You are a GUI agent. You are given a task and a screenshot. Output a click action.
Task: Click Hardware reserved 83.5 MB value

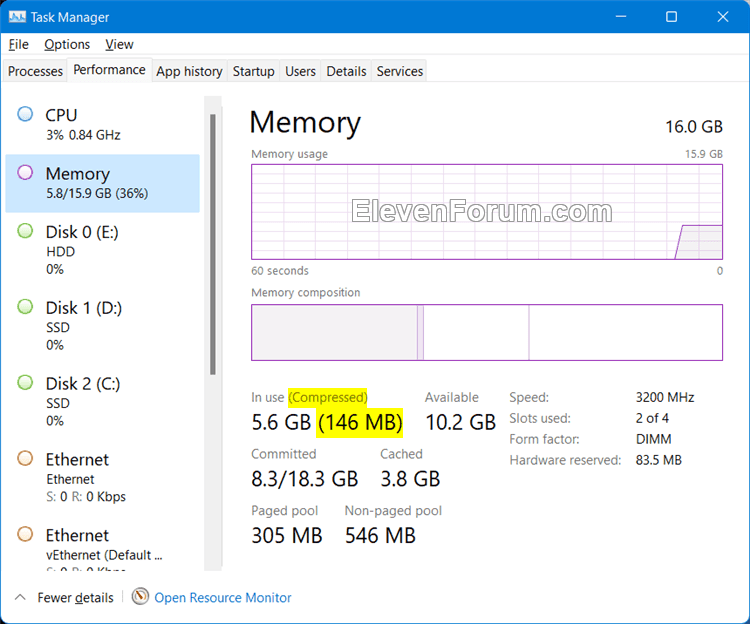[659, 460]
